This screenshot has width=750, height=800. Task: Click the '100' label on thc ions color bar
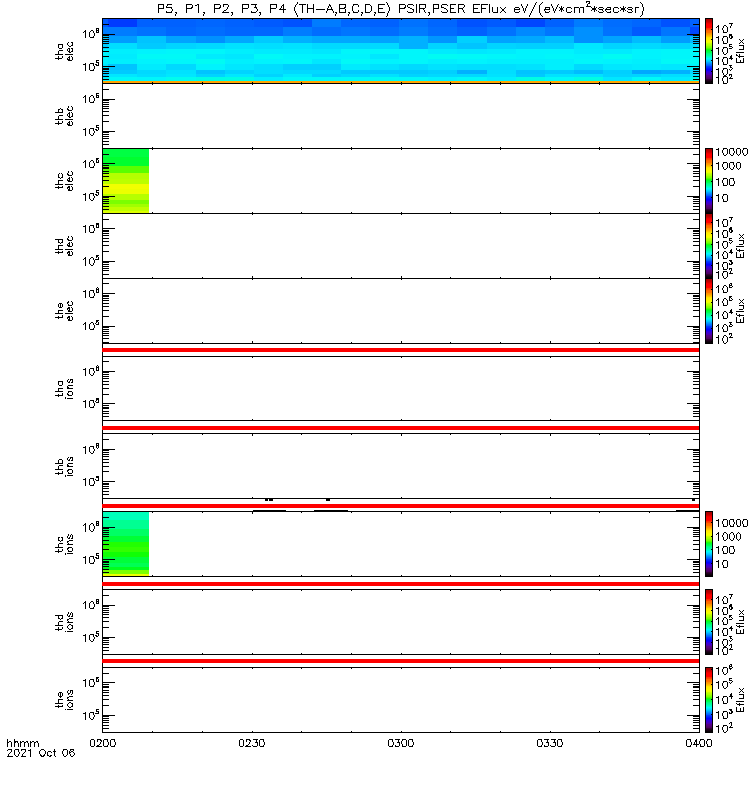(x=725, y=550)
